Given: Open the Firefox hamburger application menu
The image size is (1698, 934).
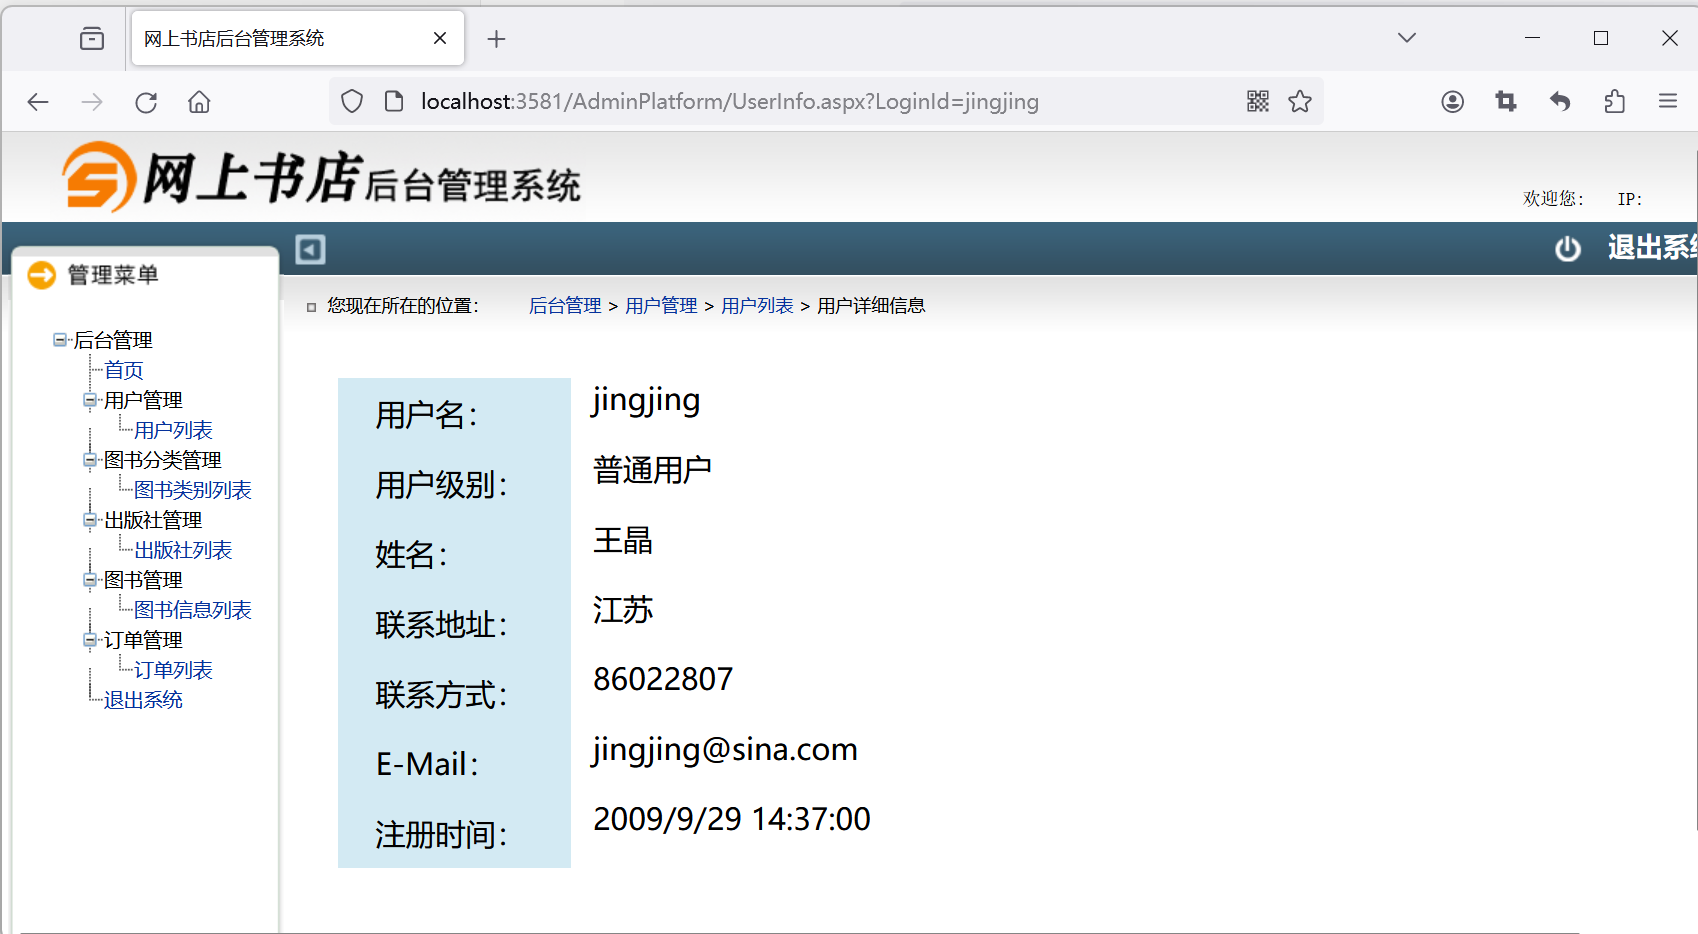Looking at the screenshot, I should 1667,101.
